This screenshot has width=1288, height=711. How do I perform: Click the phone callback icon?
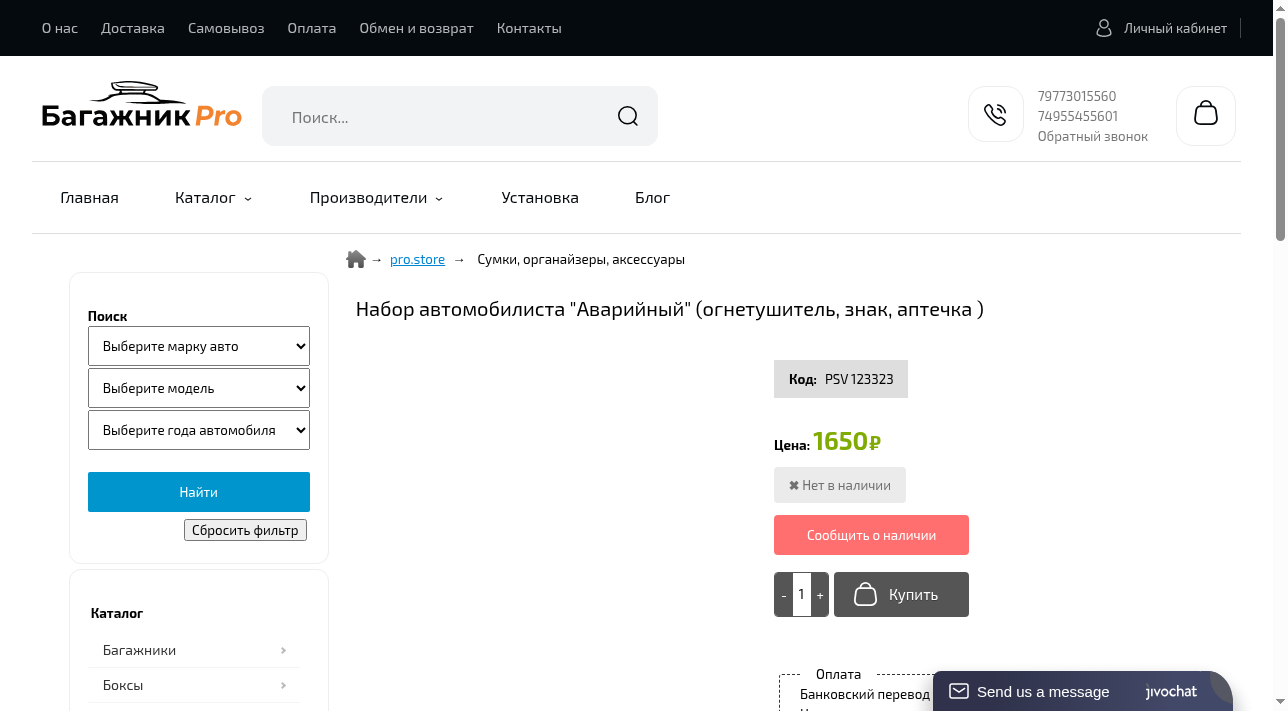pyautogui.click(x=995, y=114)
